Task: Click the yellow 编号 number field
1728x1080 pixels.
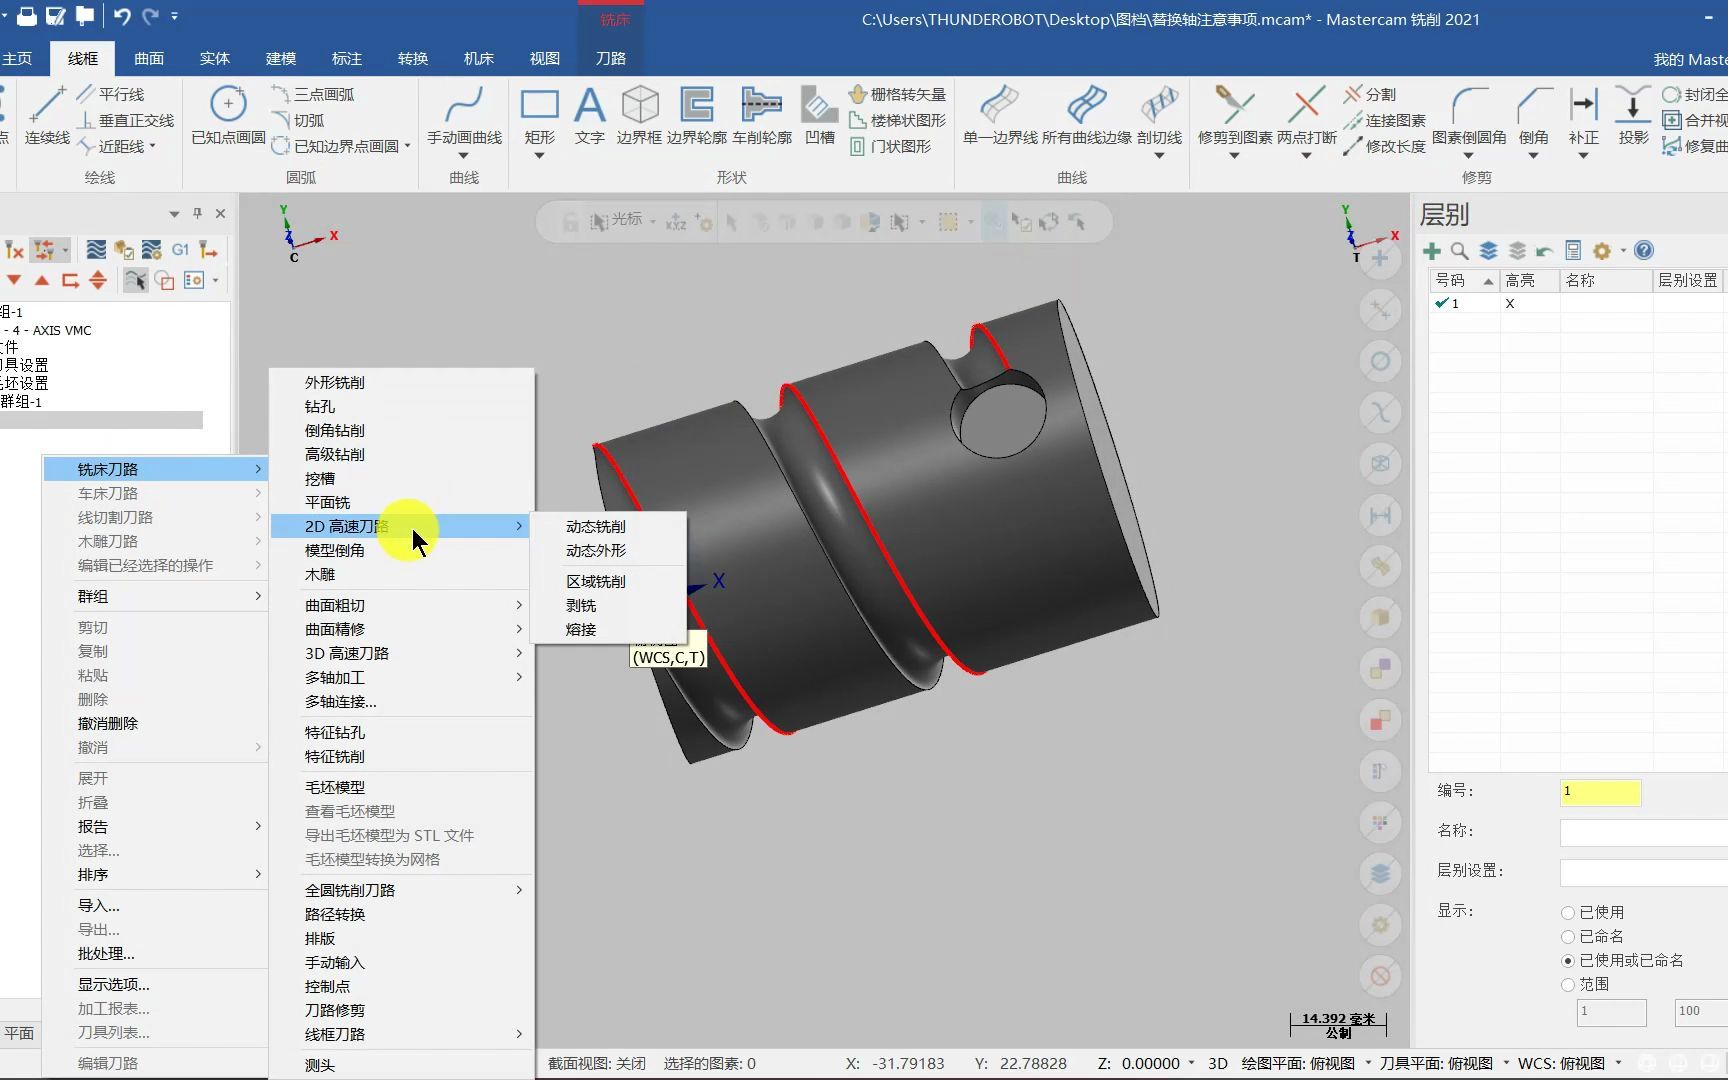Action: click(x=1600, y=792)
